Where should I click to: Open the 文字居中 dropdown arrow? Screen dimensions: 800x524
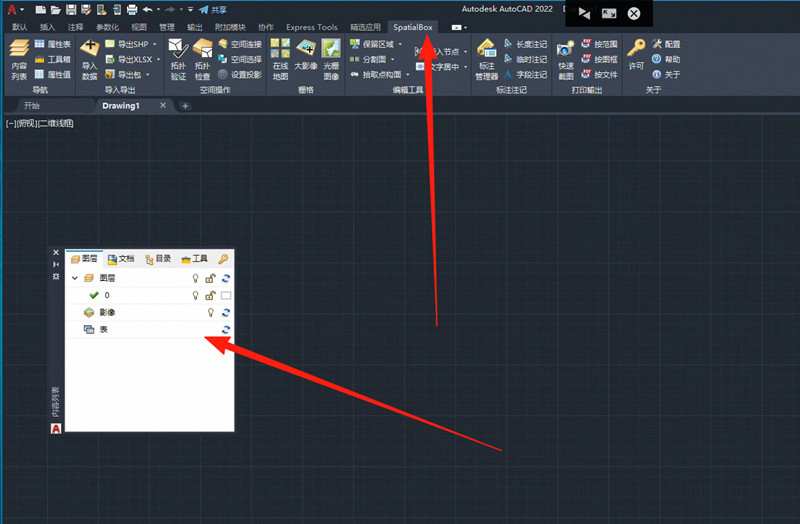click(x=465, y=67)
